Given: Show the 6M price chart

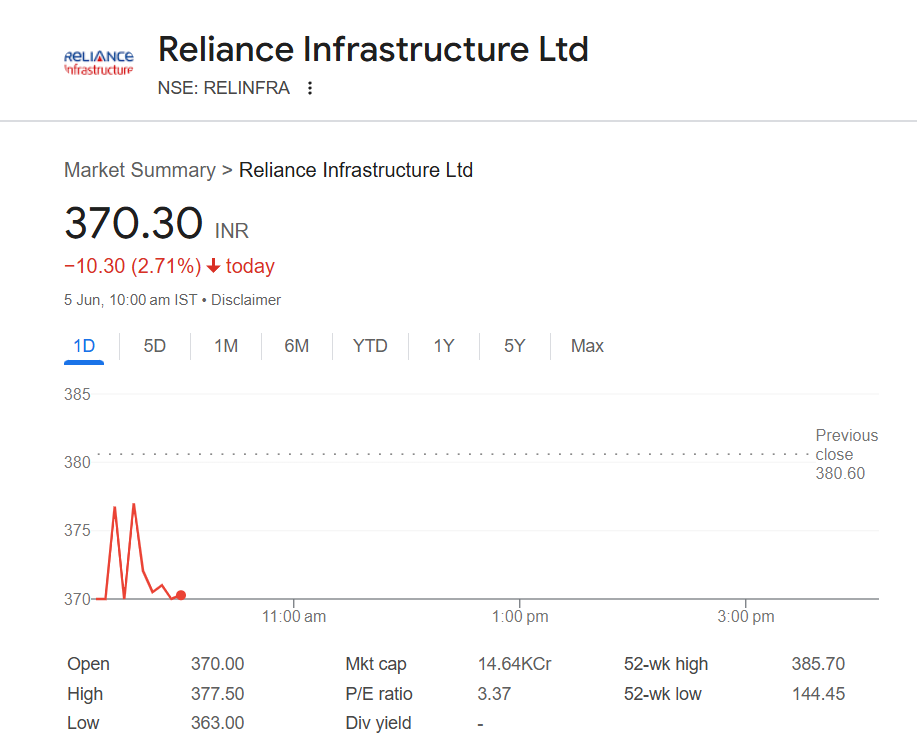Looking at the screenshot, I should (x=297, y=346).
